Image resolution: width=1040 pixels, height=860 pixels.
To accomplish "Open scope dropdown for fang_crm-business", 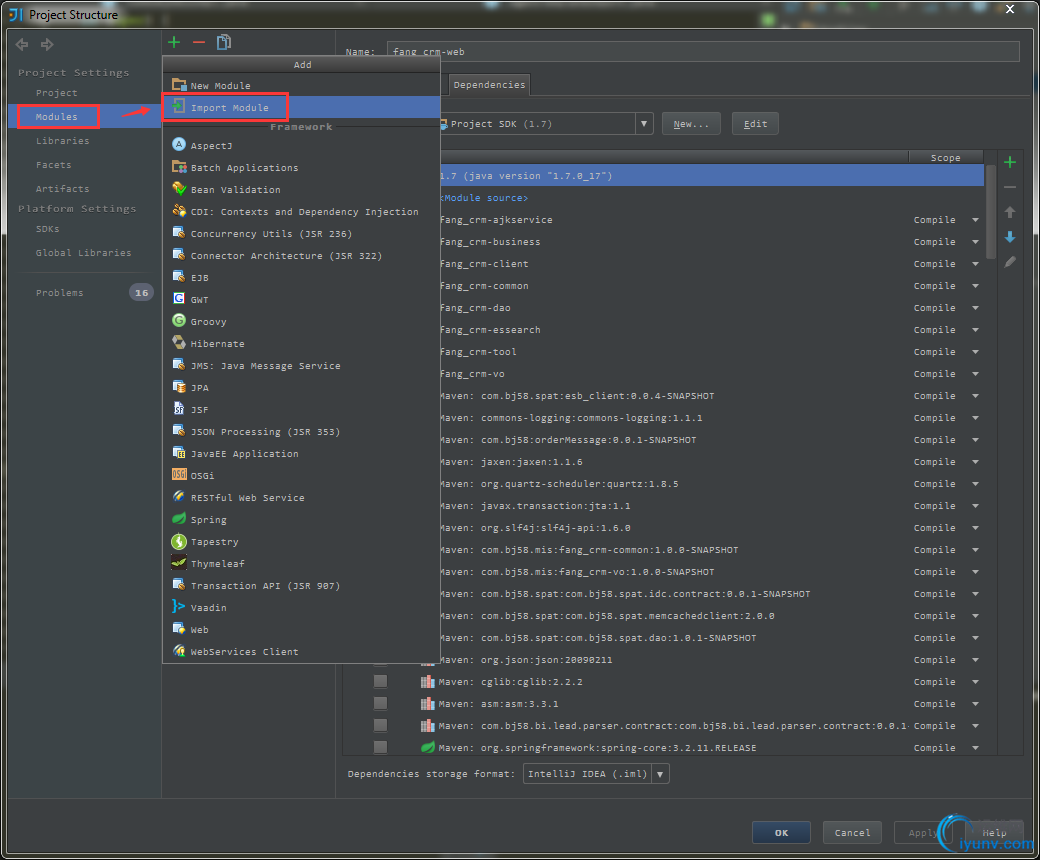I will (x=975, y=242).
